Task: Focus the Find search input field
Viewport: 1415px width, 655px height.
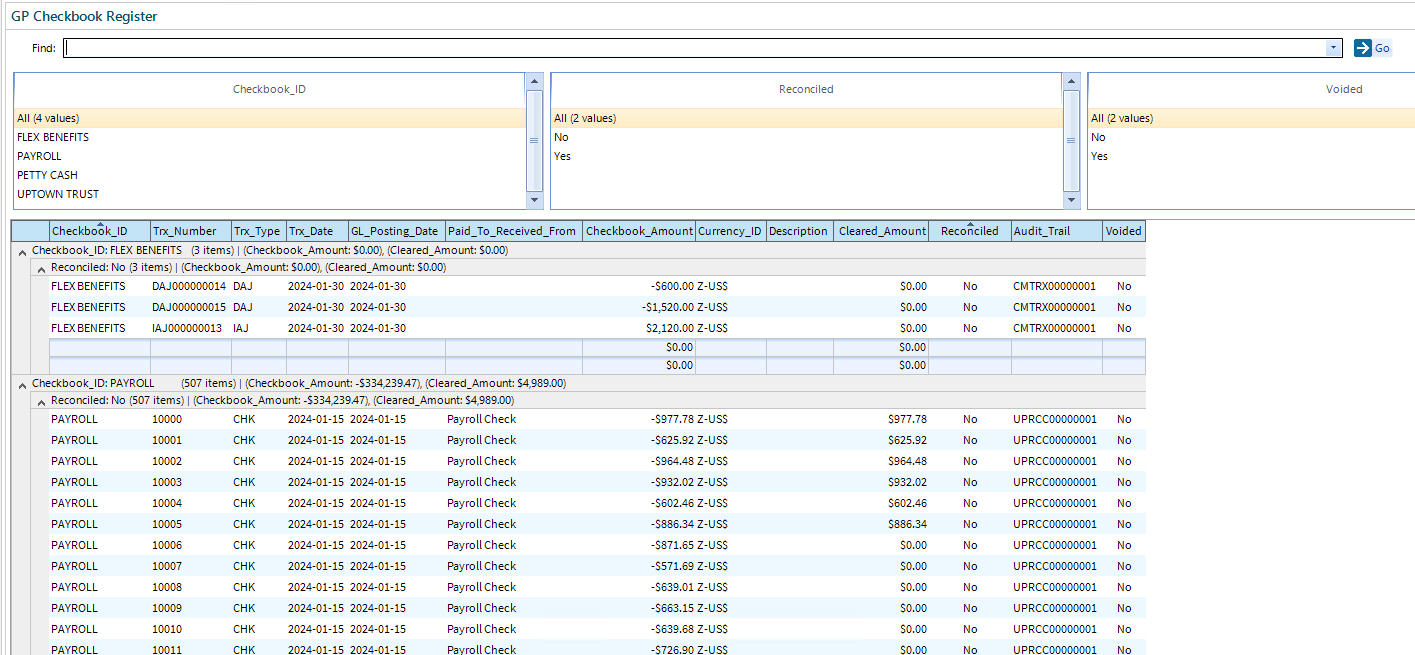Action: 695,48
